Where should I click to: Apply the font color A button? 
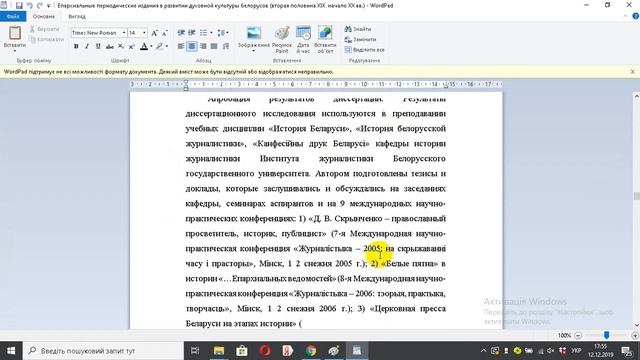click(144, 47)
